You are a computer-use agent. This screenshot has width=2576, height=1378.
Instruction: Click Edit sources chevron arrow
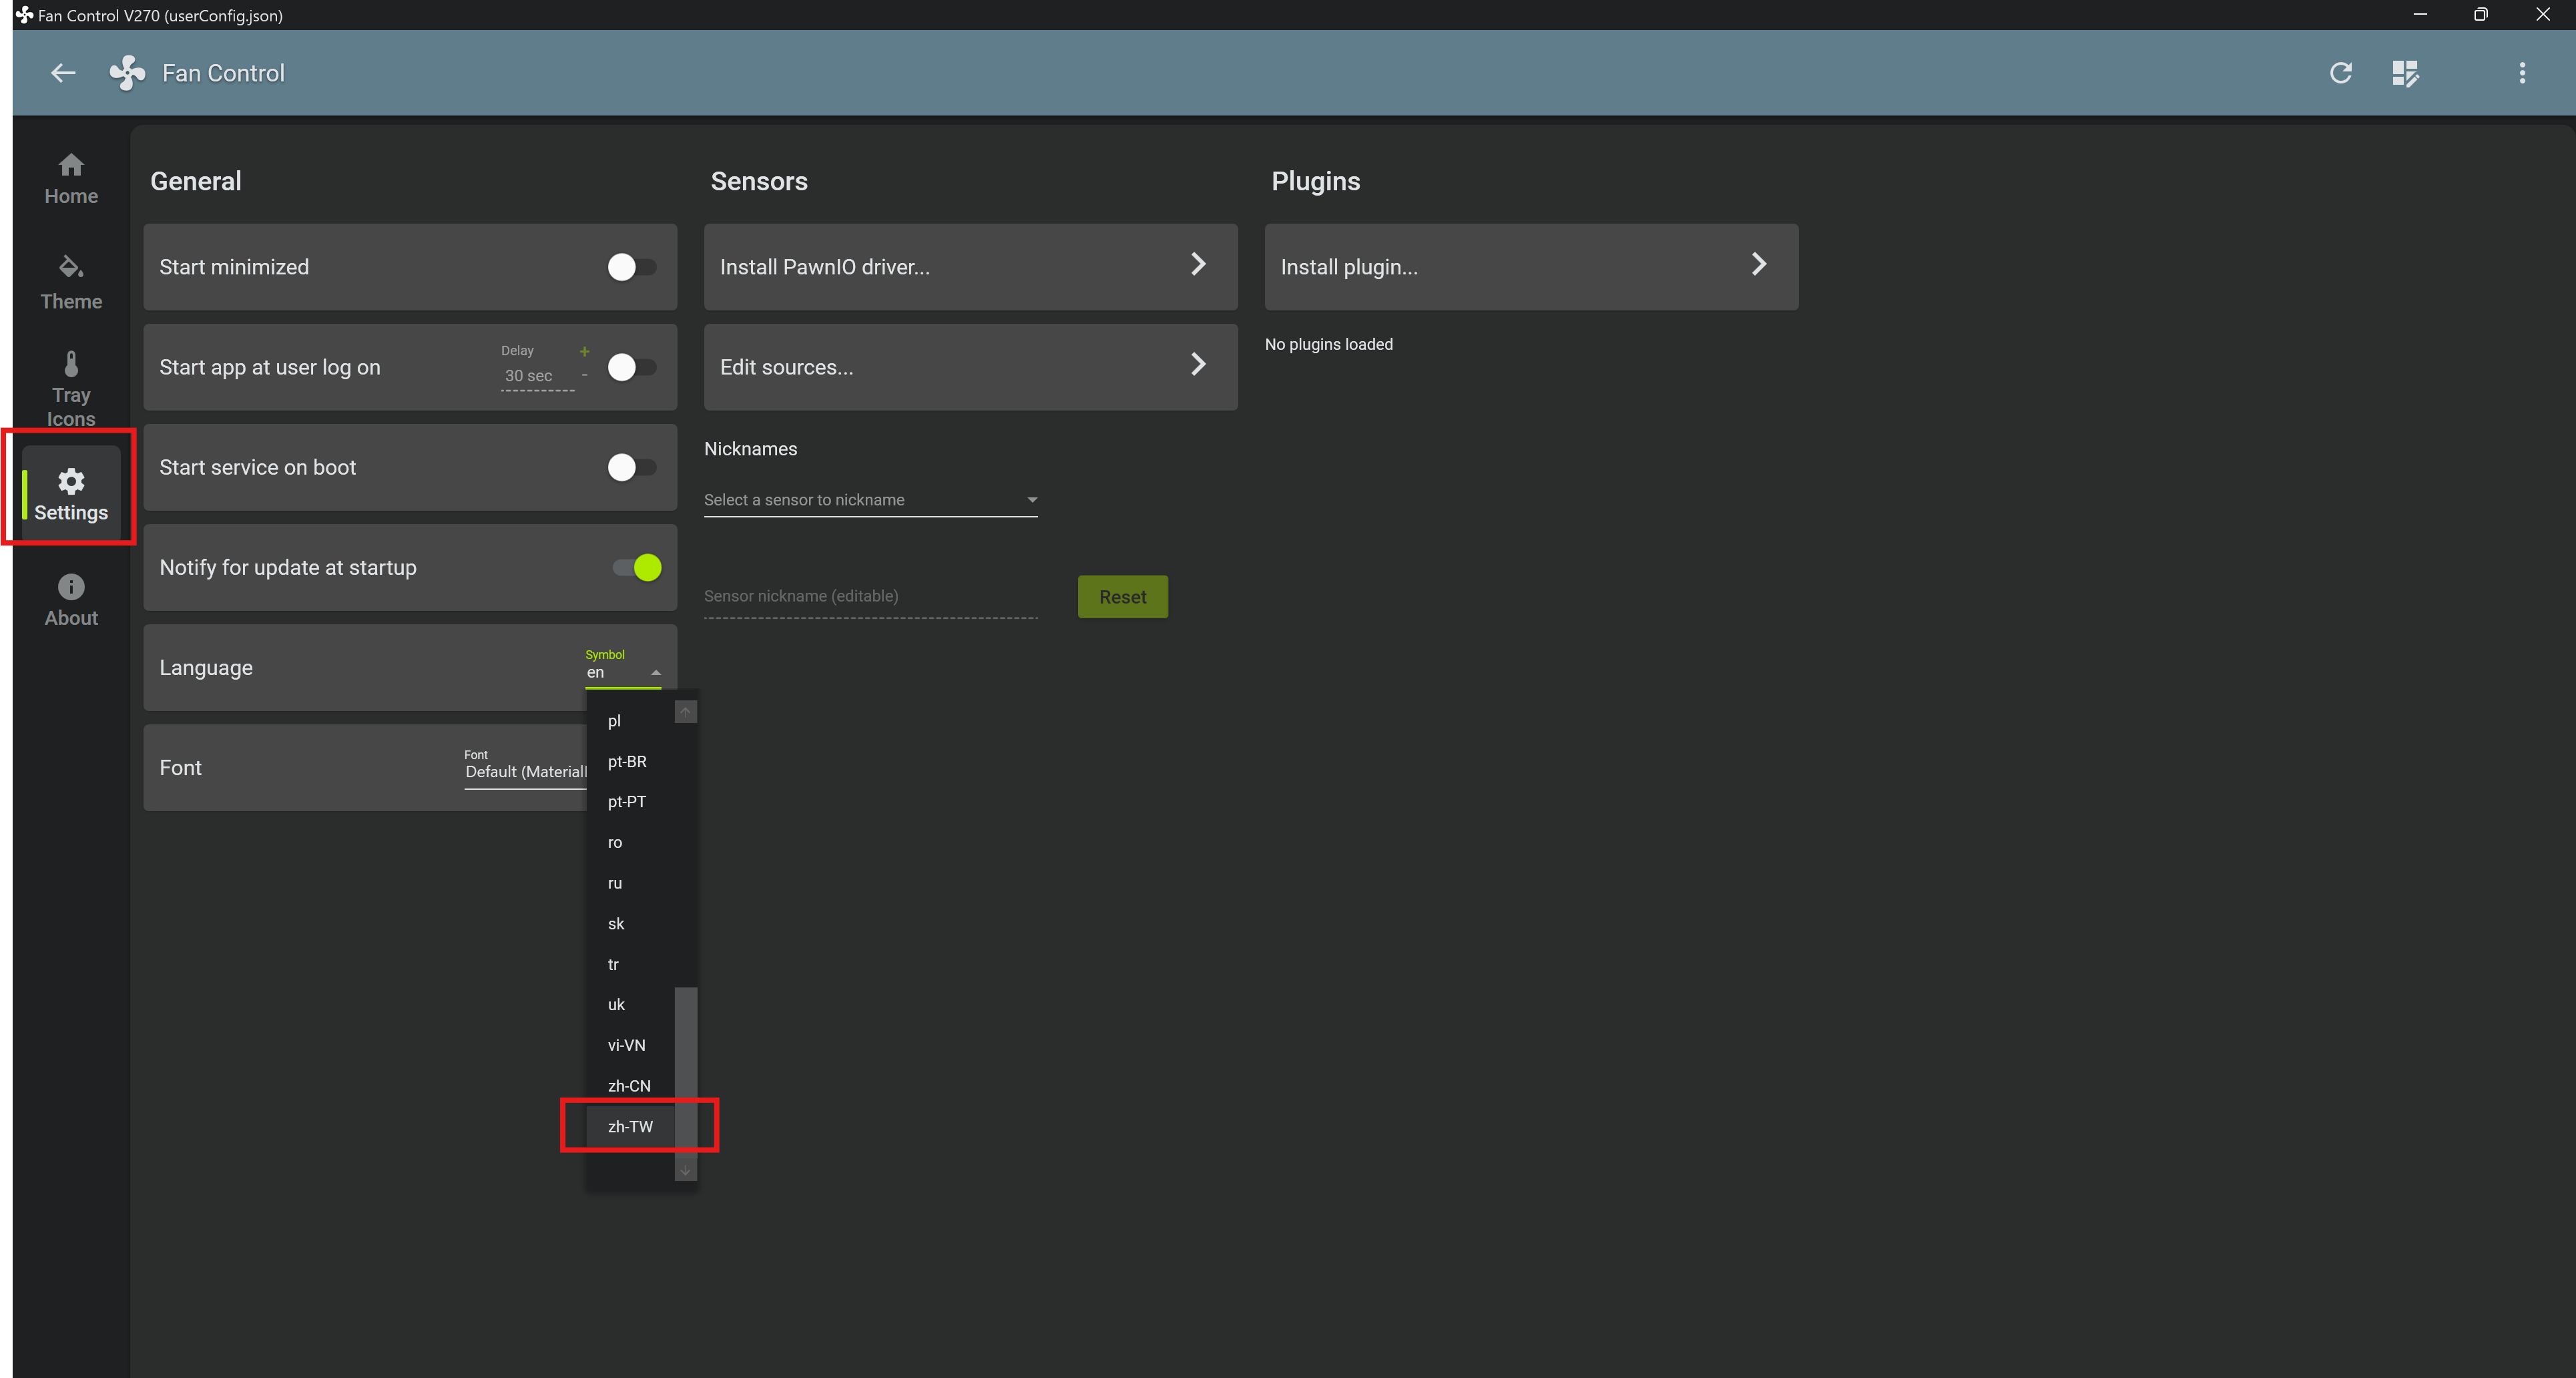[1198, 365]
